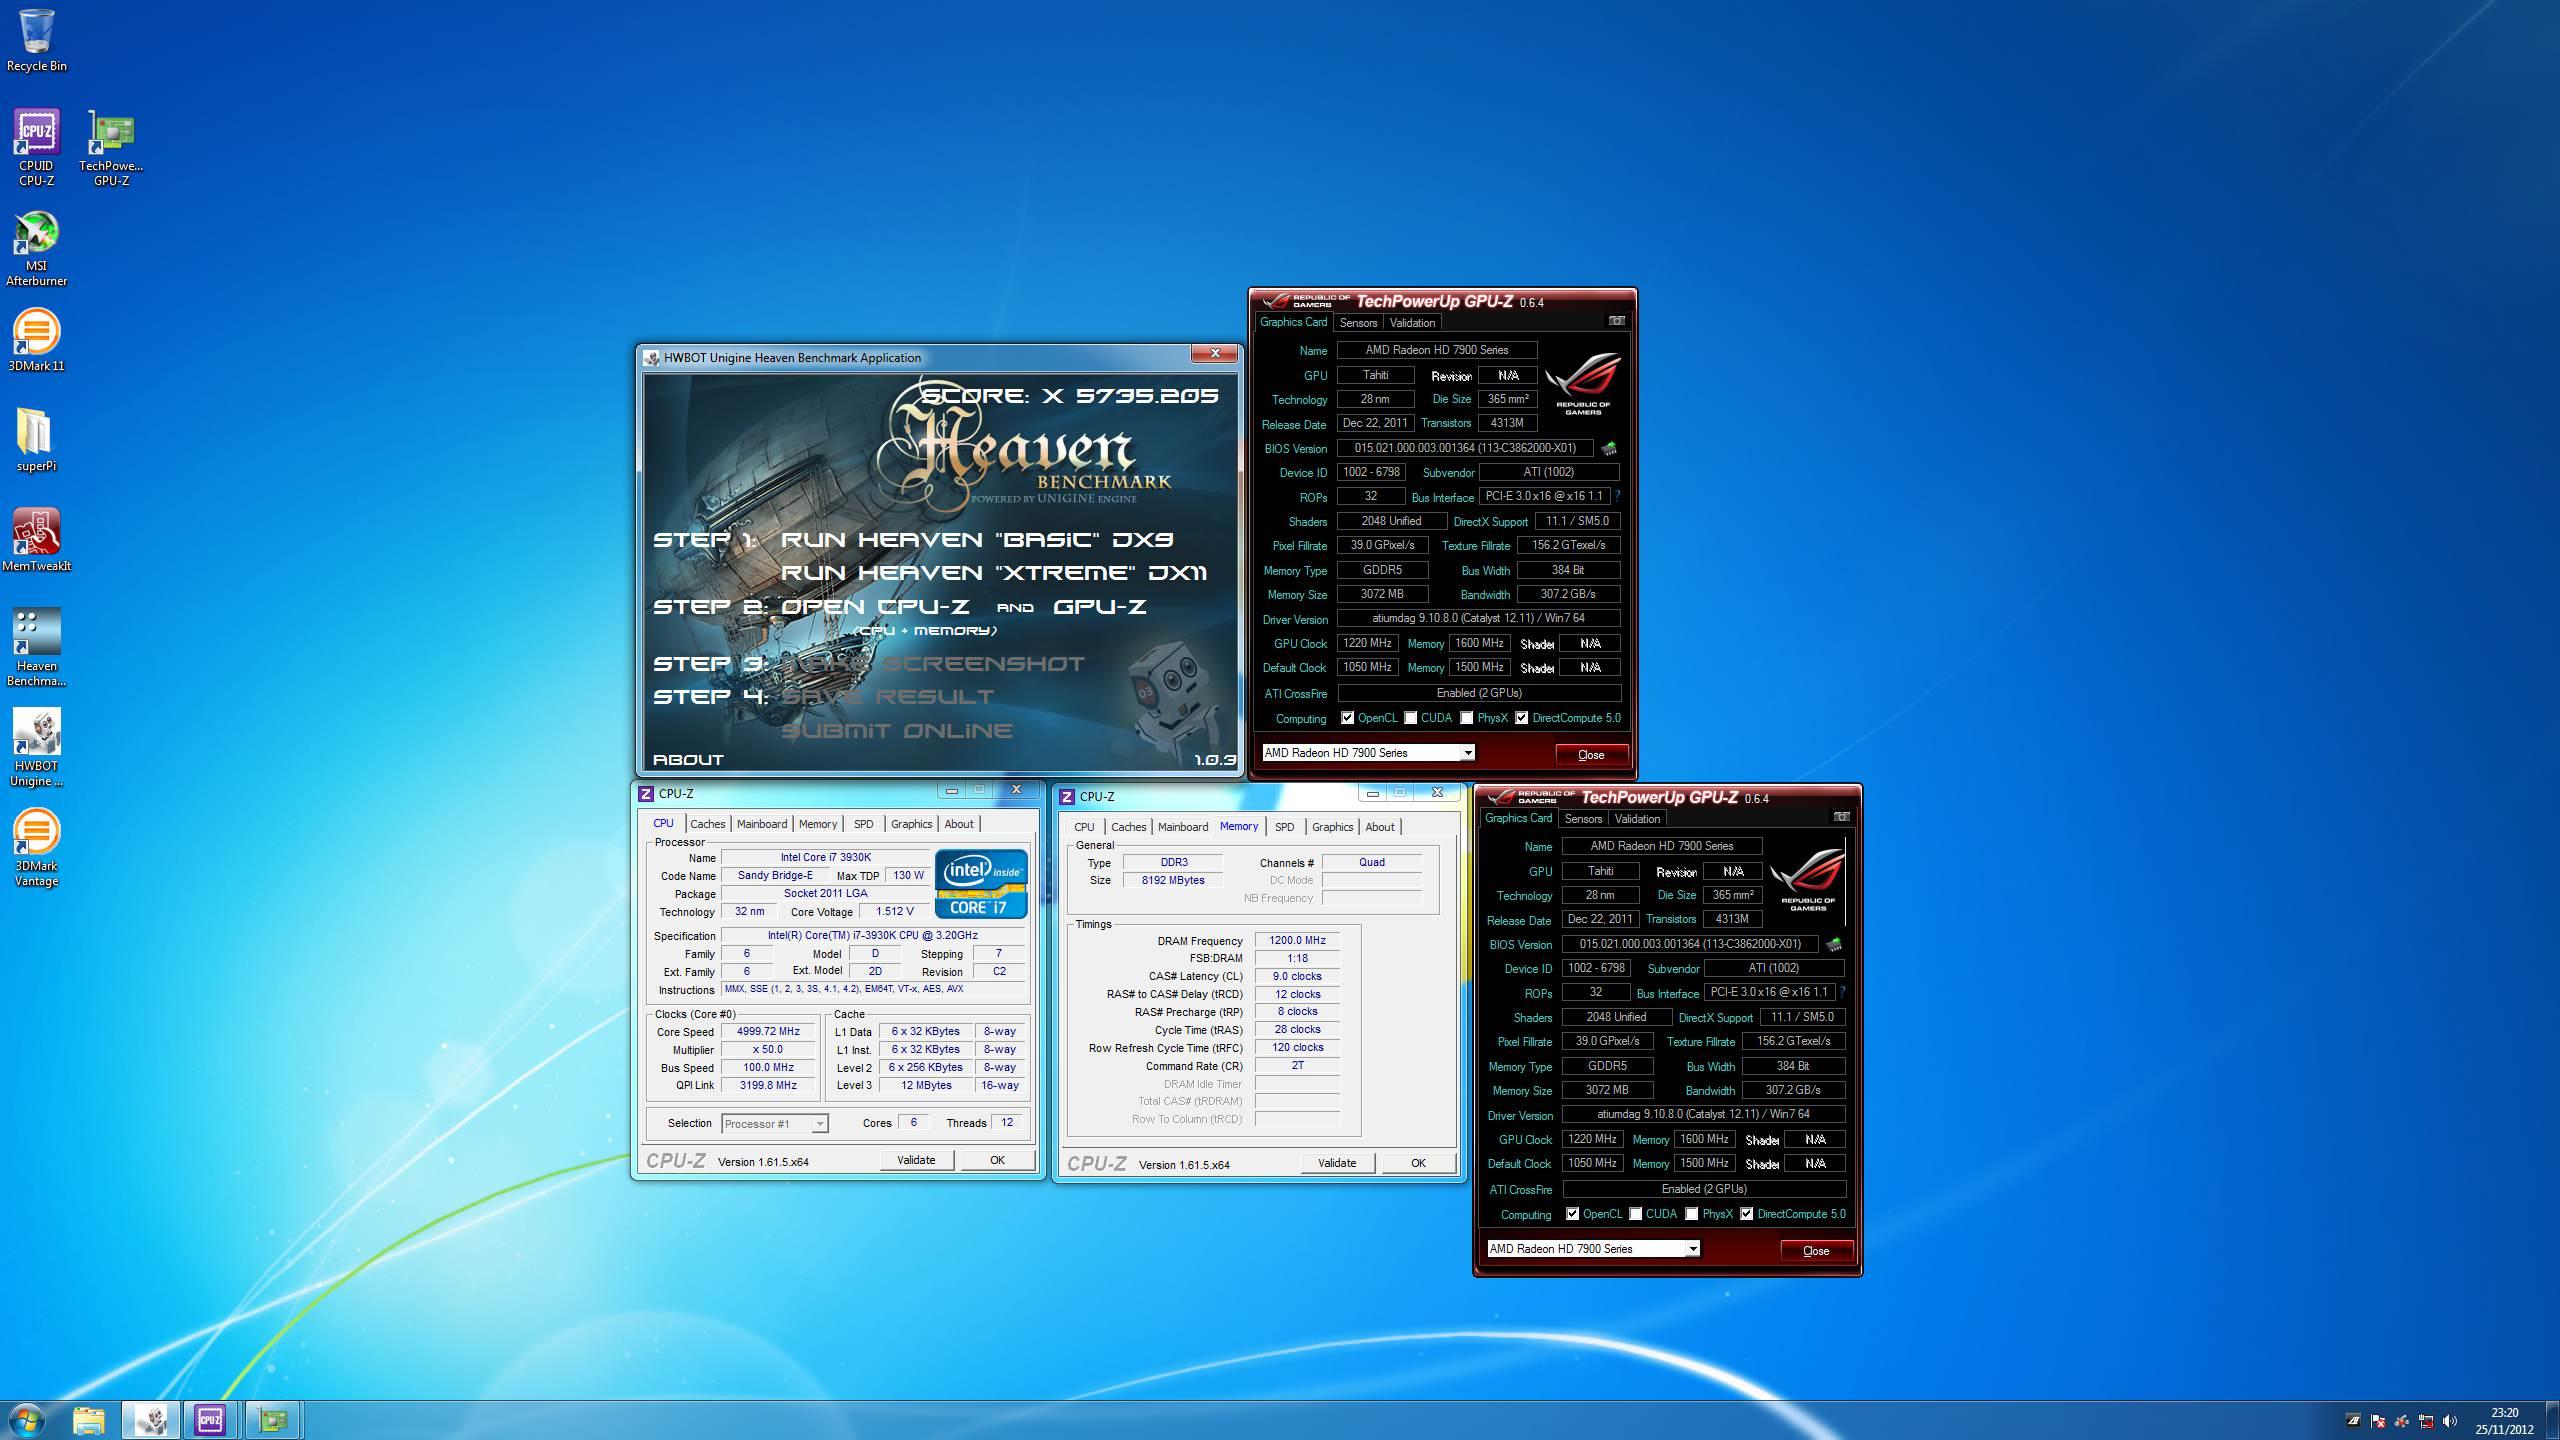Open Memory tab in left CPU-Z window
The image size is (2560, 1440).
coord(818,824)
